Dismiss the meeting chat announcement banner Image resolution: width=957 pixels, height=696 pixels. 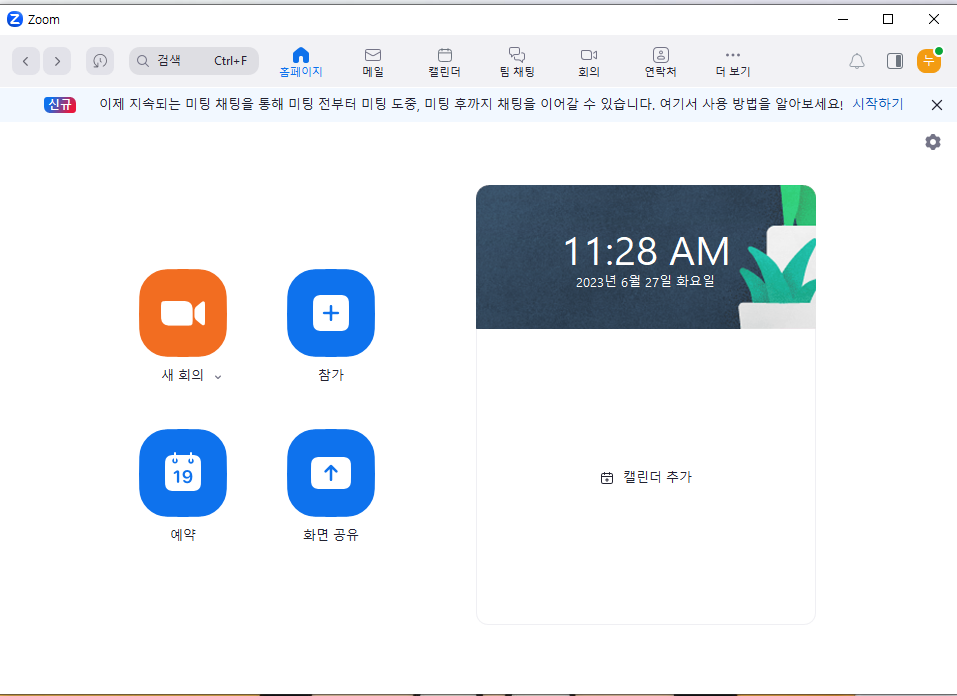(x=936, y=104)
